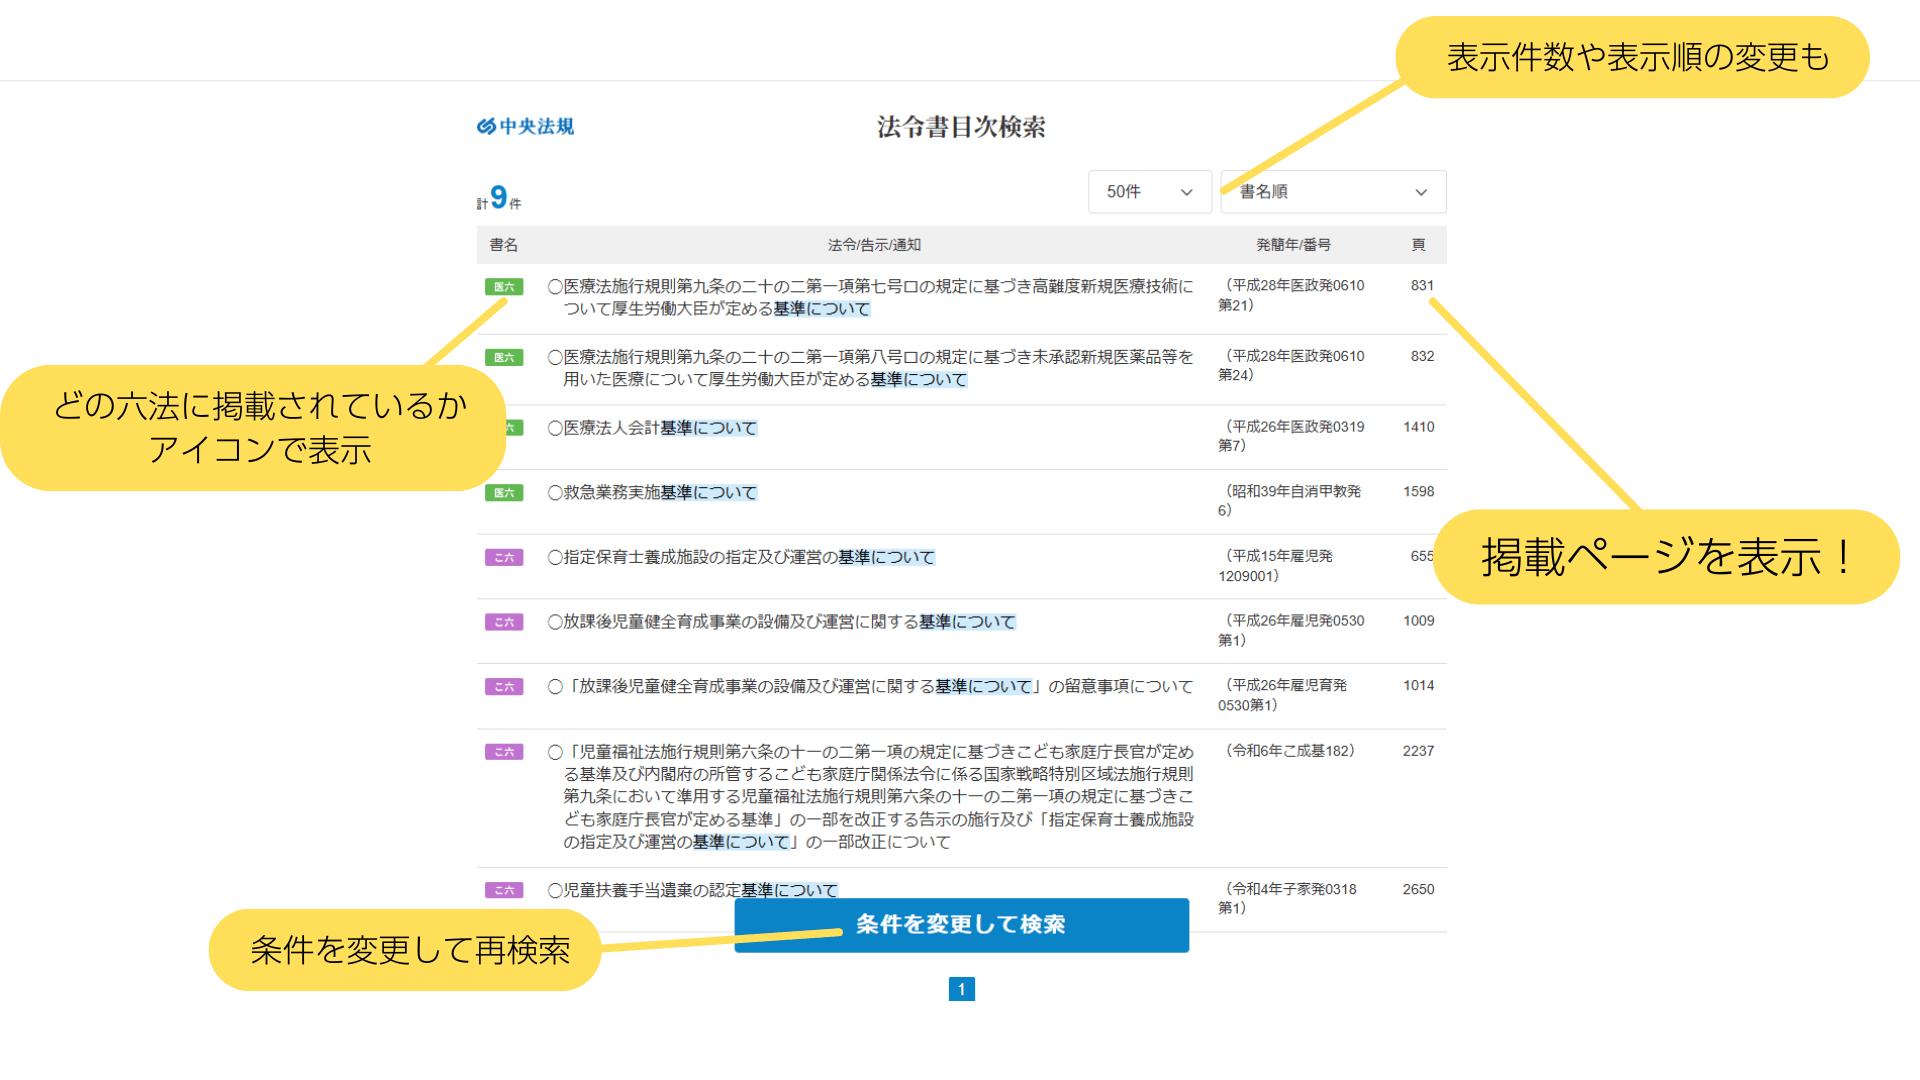
Task: Open the 50件 display count dropdown
Action: (x=1149, y=192)
